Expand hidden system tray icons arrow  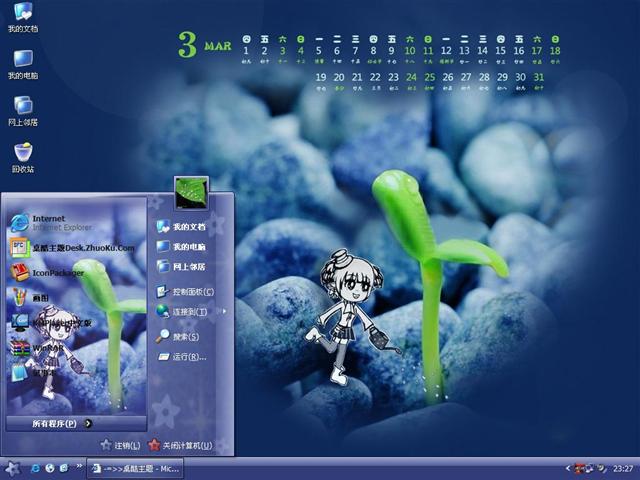[567, 468]
